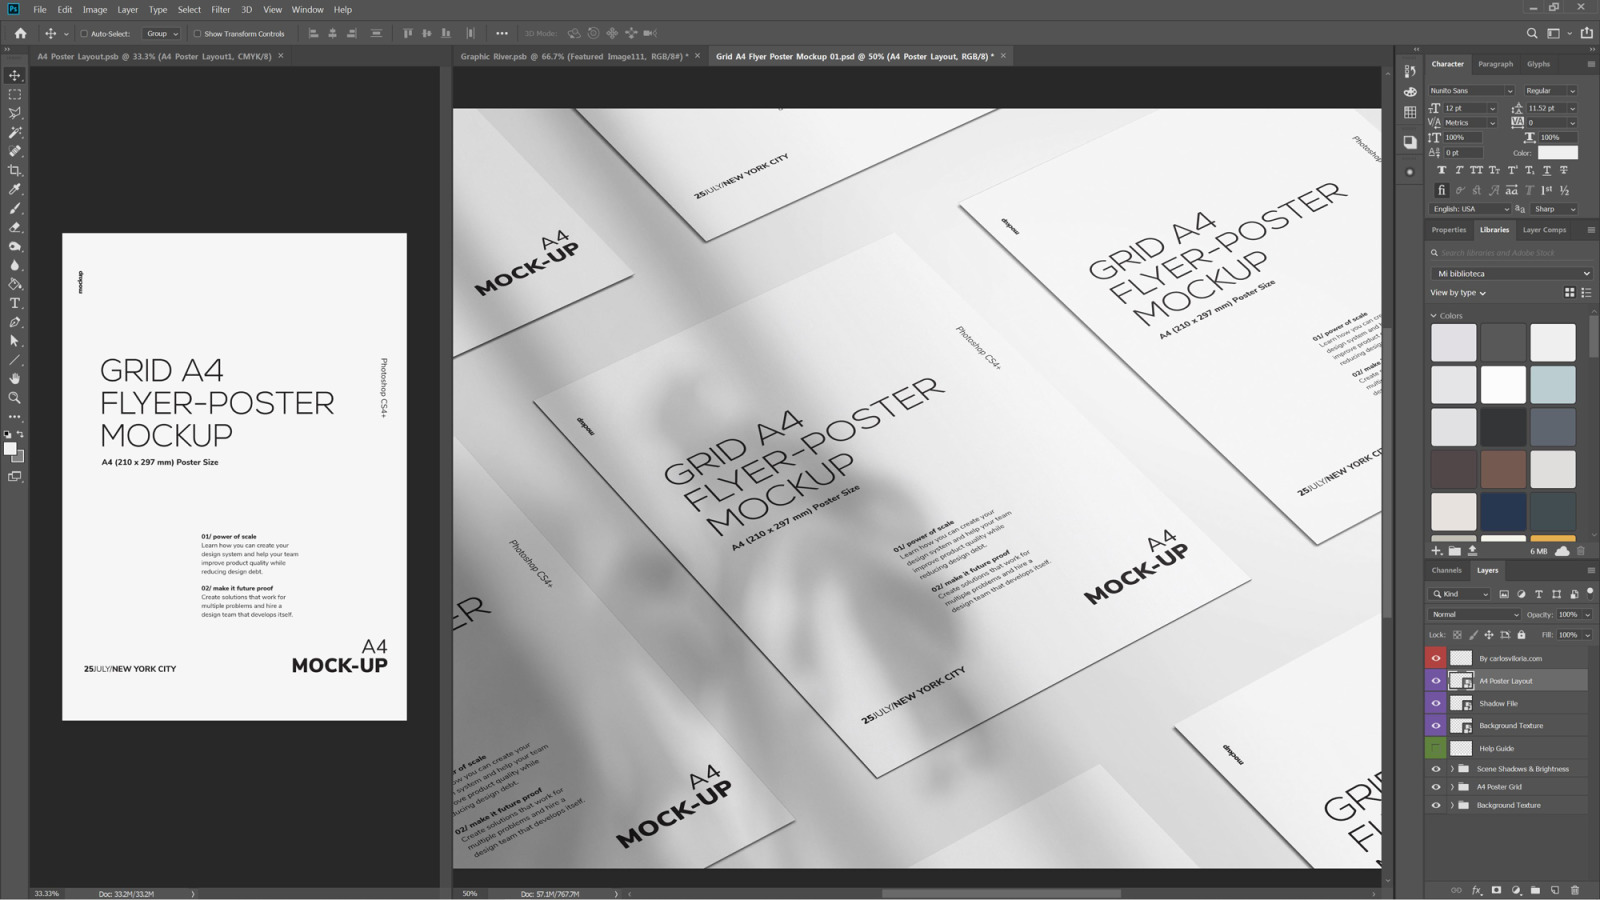
Task: Open the Mi biblioteca library dropdown
Action: pos(1511,273)
